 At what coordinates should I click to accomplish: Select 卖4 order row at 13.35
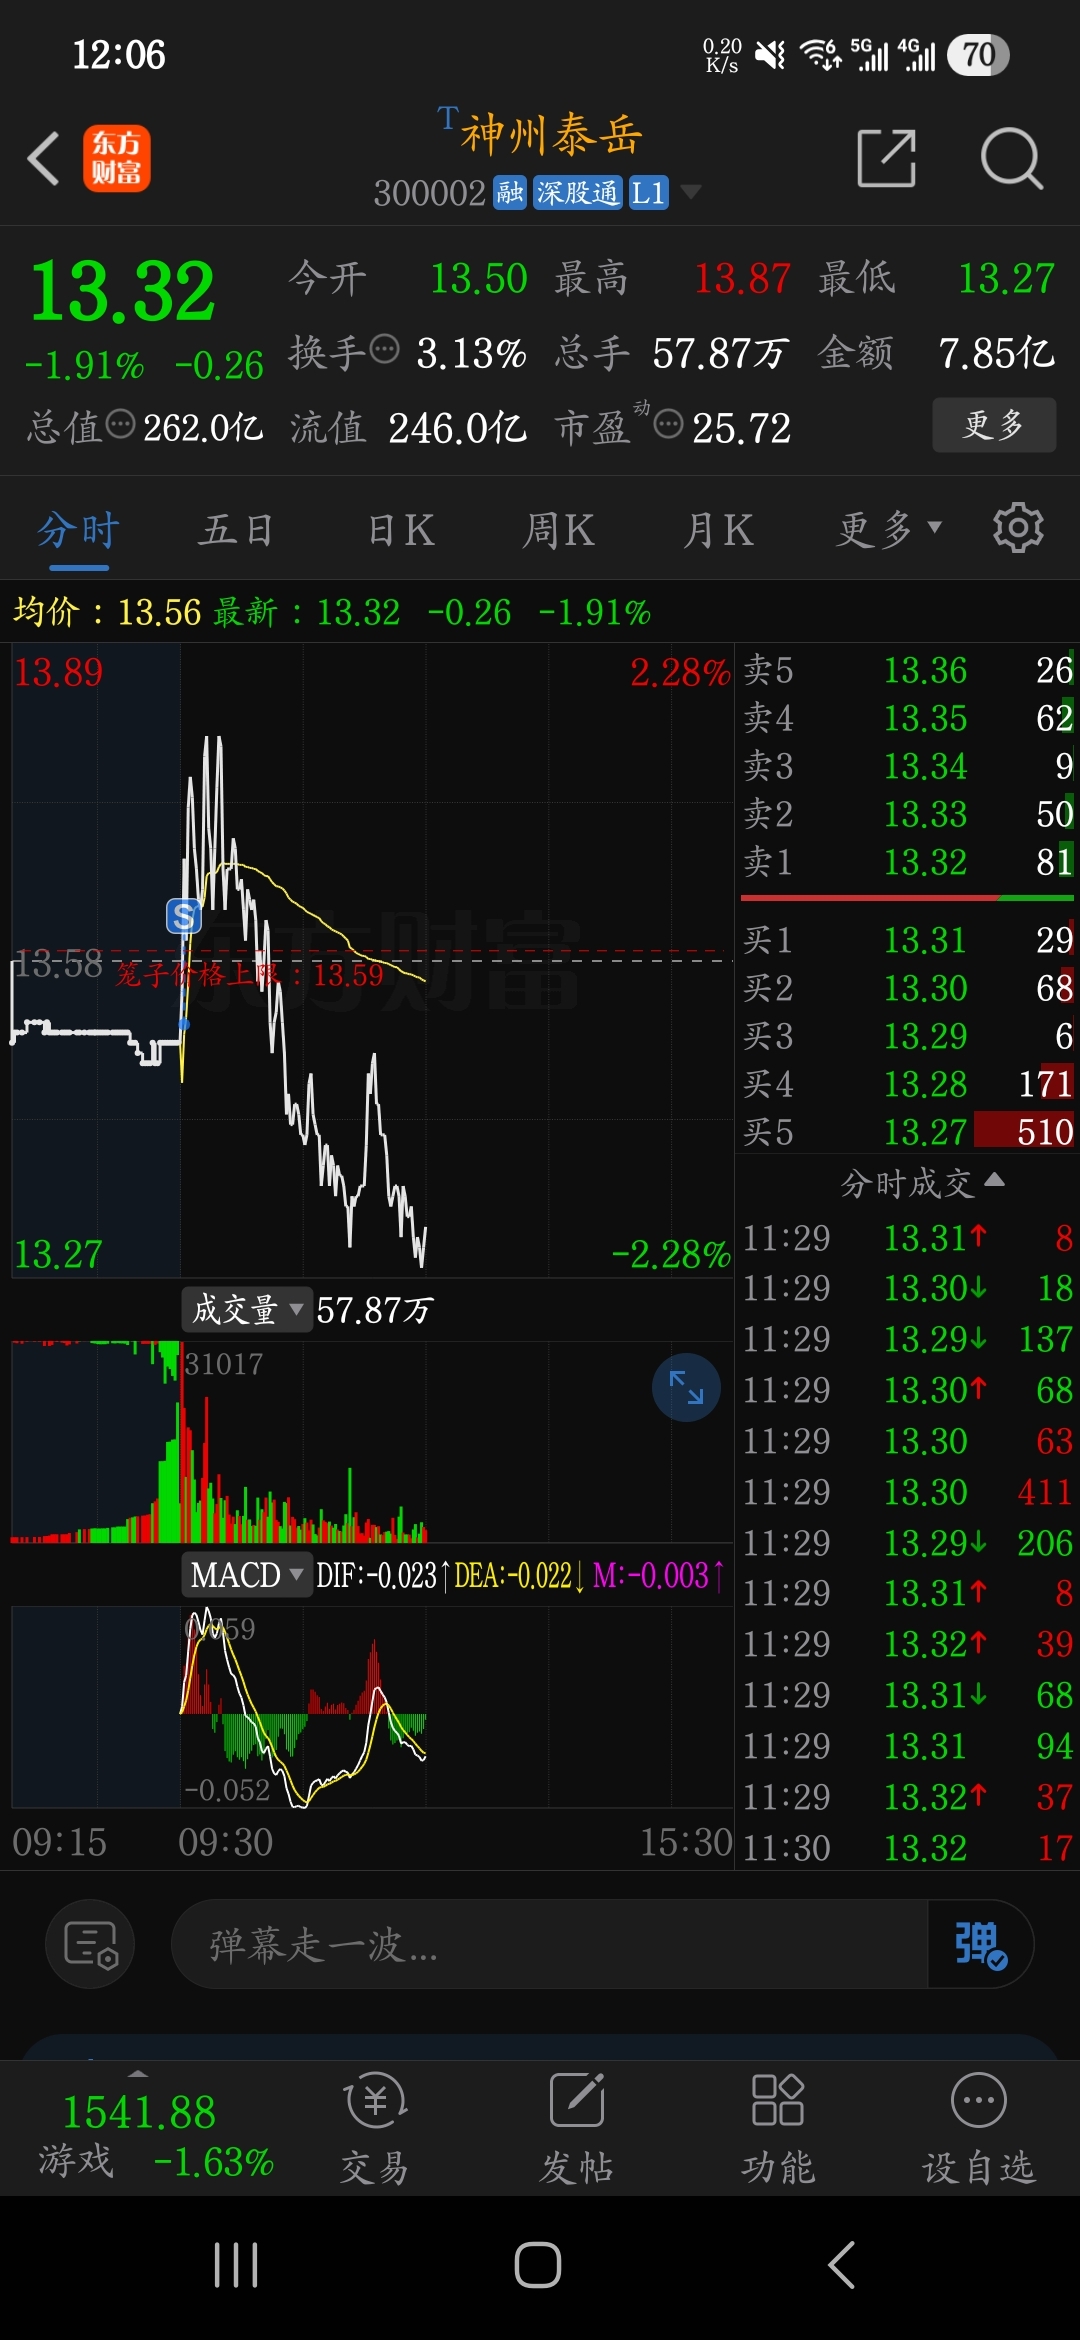point(908,717)
